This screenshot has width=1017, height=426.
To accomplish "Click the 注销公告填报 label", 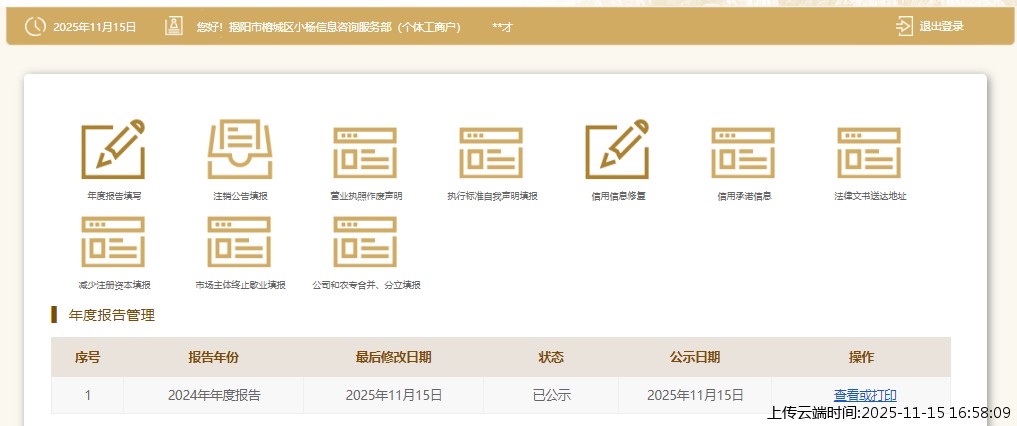I will [x=240, y=196].
